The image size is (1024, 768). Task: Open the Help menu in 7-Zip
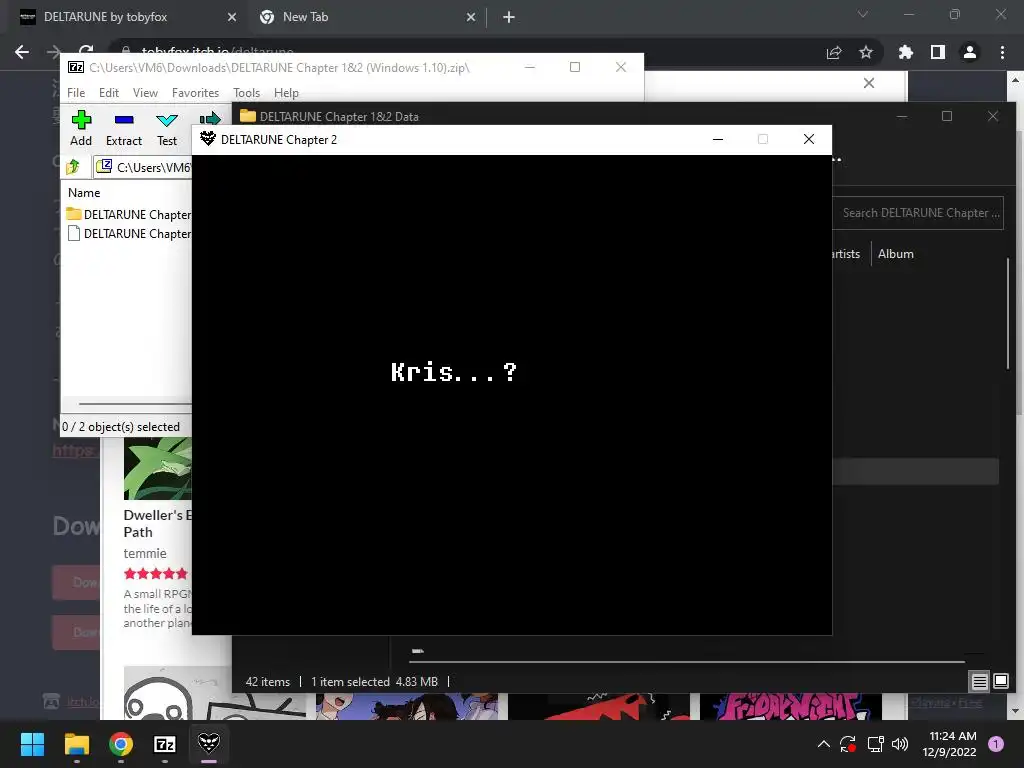(x=286, y=93)
